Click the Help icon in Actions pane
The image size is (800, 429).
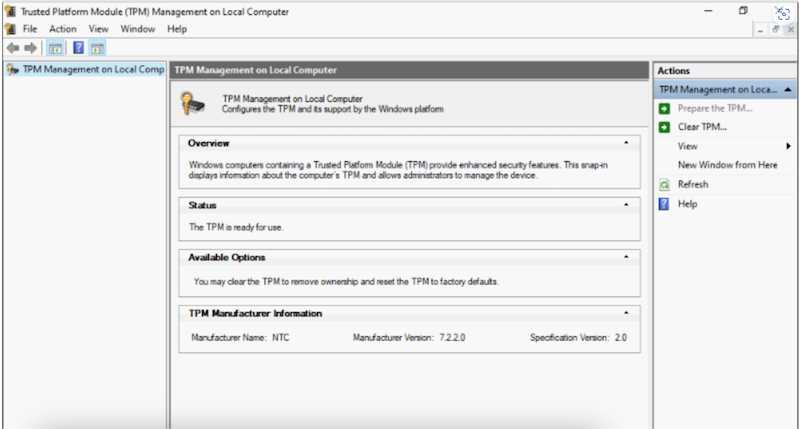(664, 204)
